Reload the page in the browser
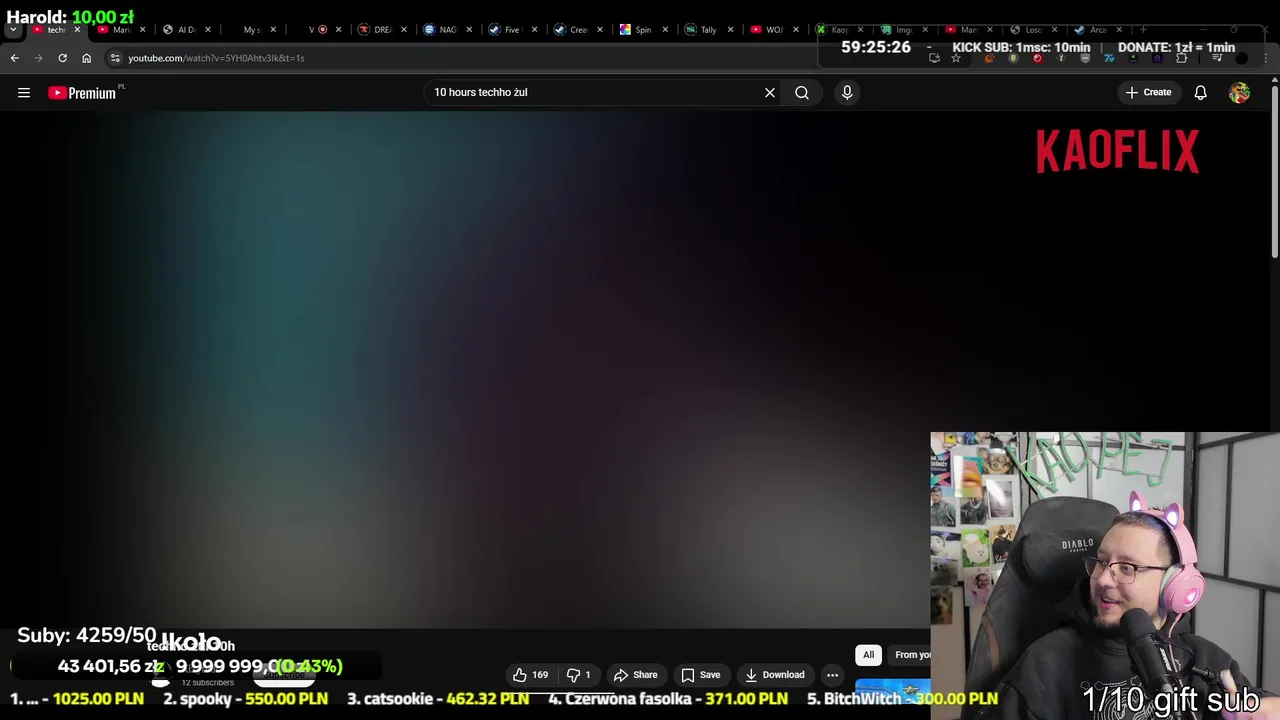This screenshot has width=1280, height=720. click(x=62, y=58)
